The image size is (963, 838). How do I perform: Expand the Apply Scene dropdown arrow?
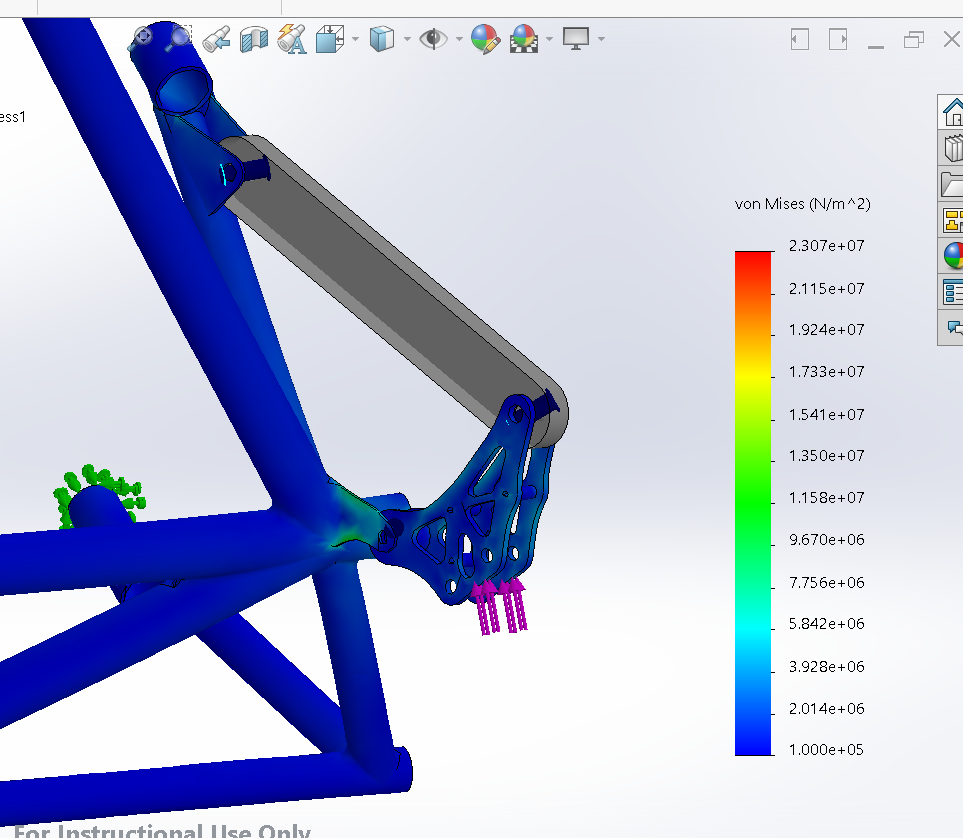(x=549, y=40)
